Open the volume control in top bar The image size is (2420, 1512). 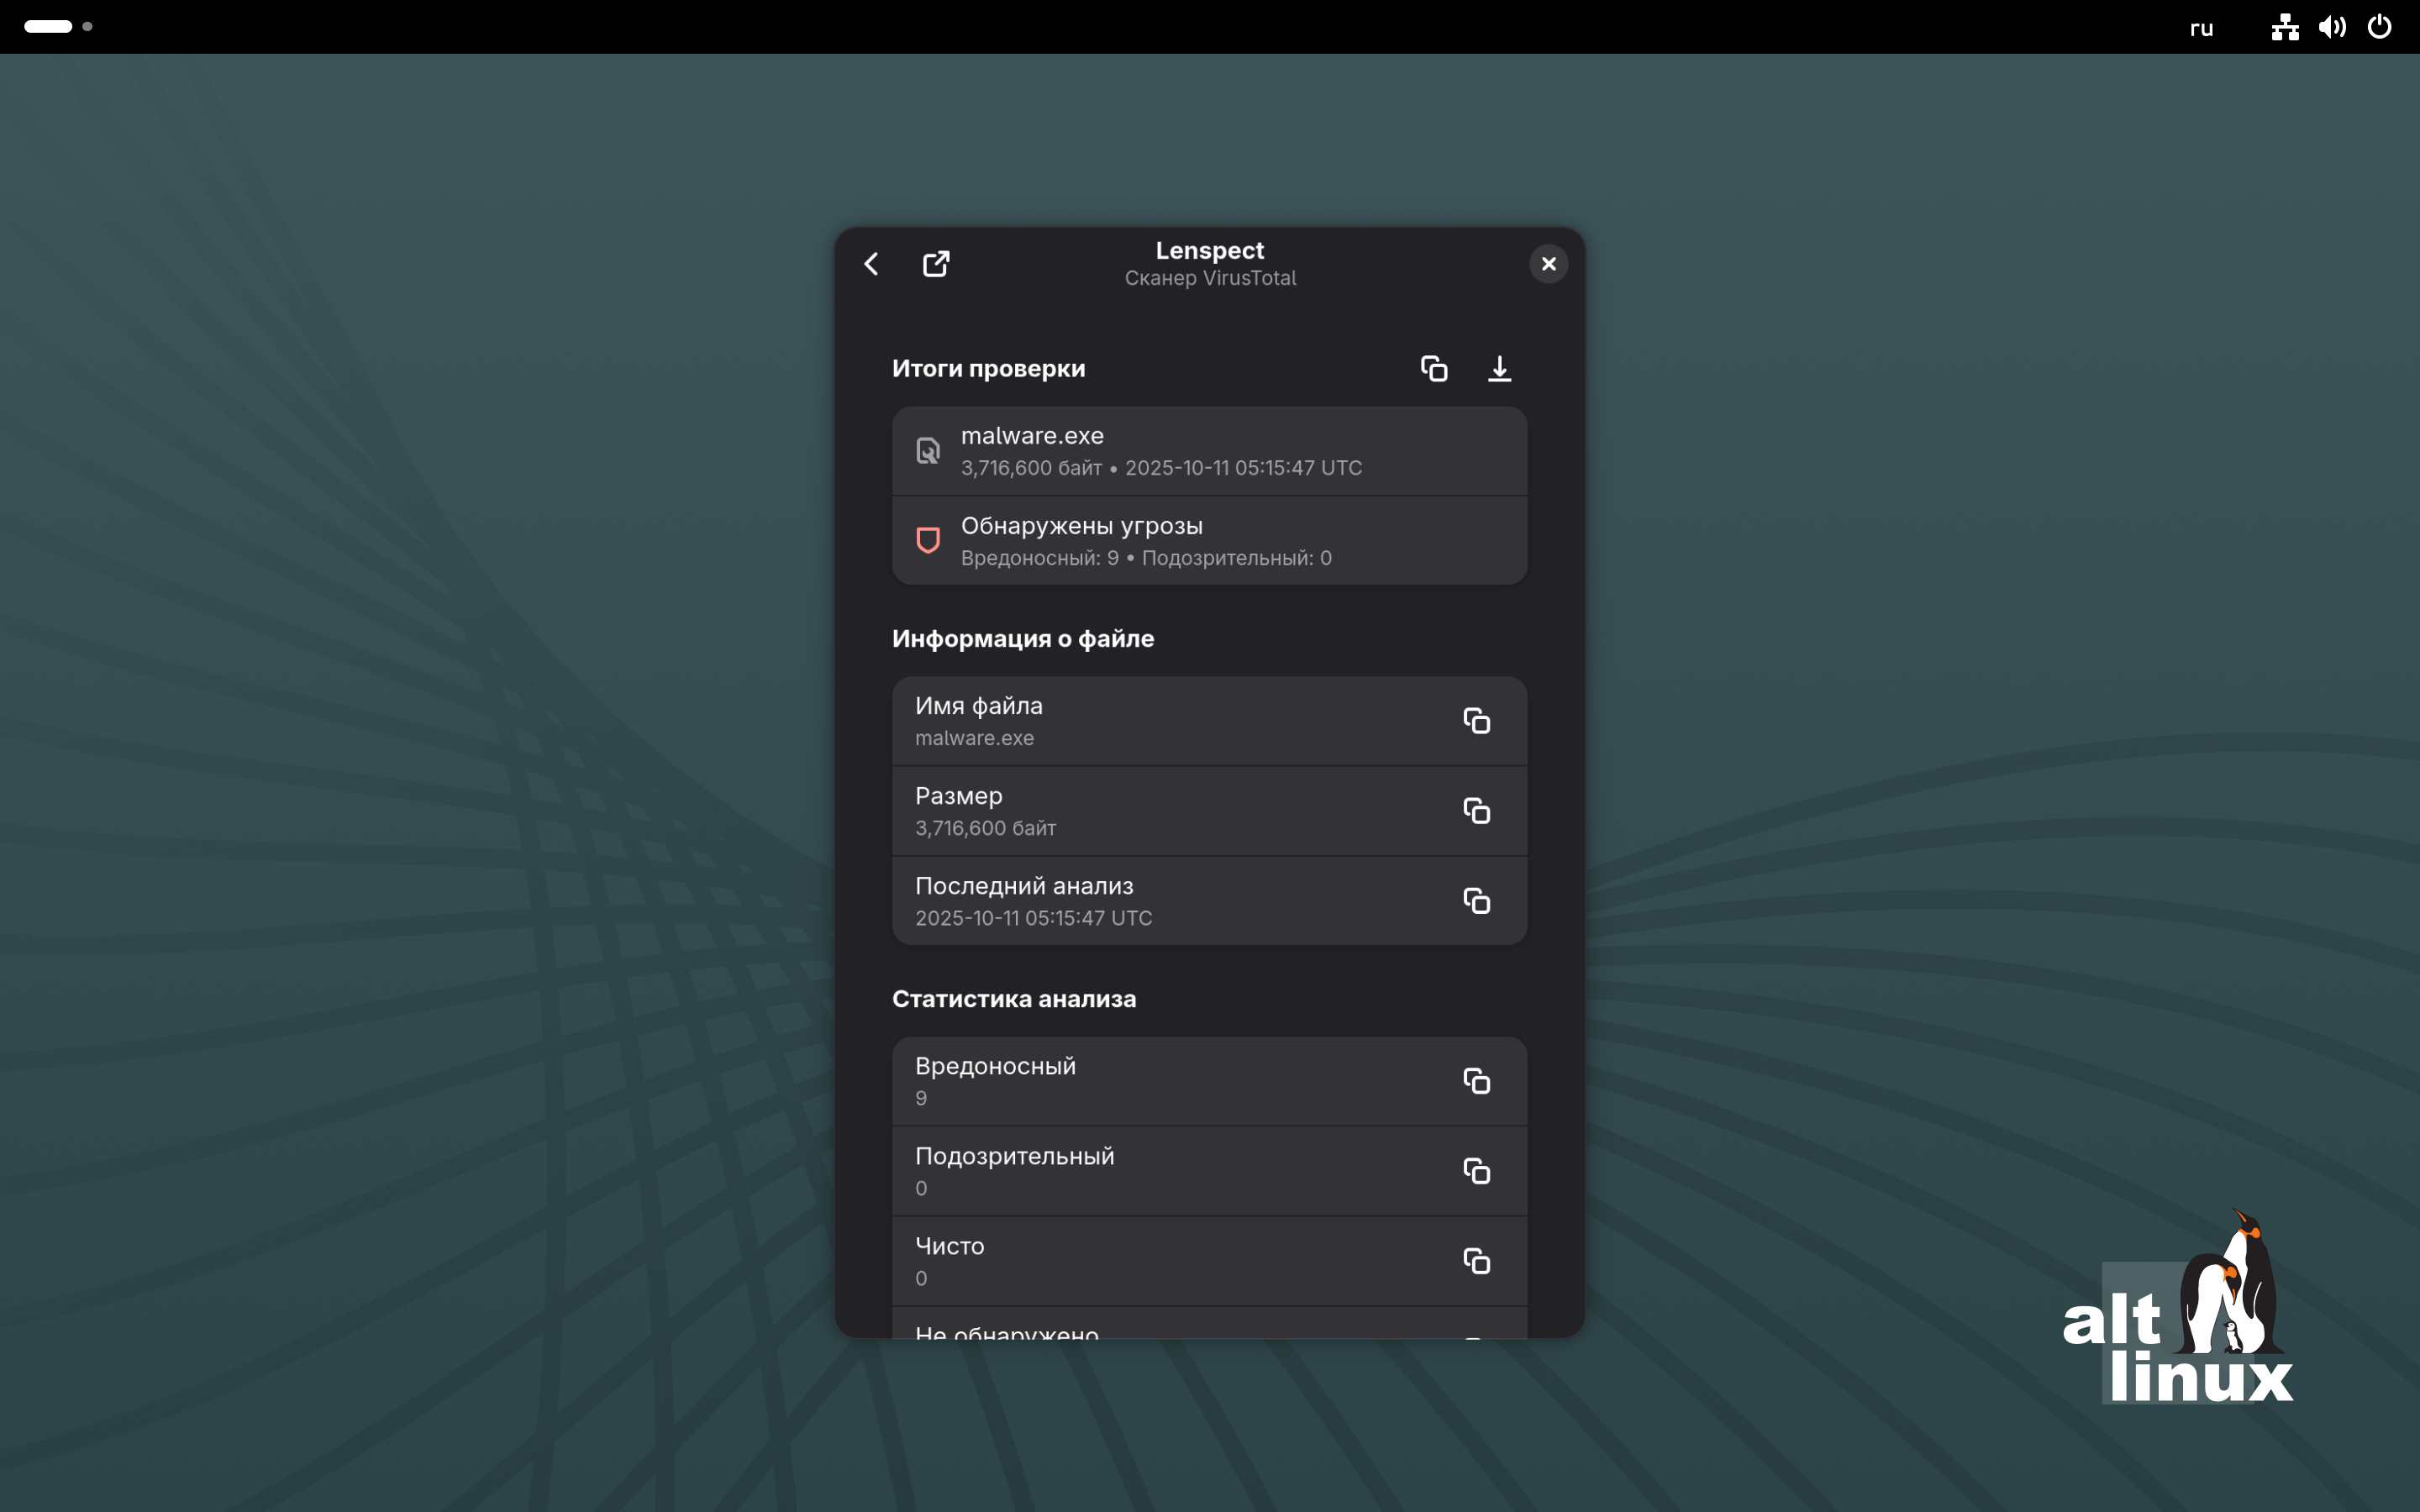pyautogui.click(x=2332, y=27)
